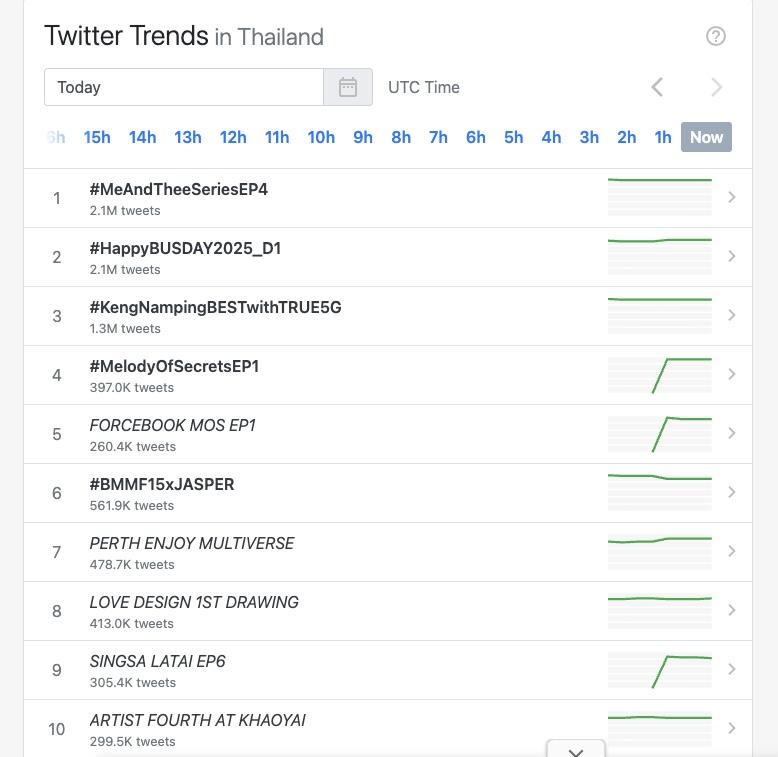Switch to 12h ago tab
778x757 pixels.
(233, 137)
